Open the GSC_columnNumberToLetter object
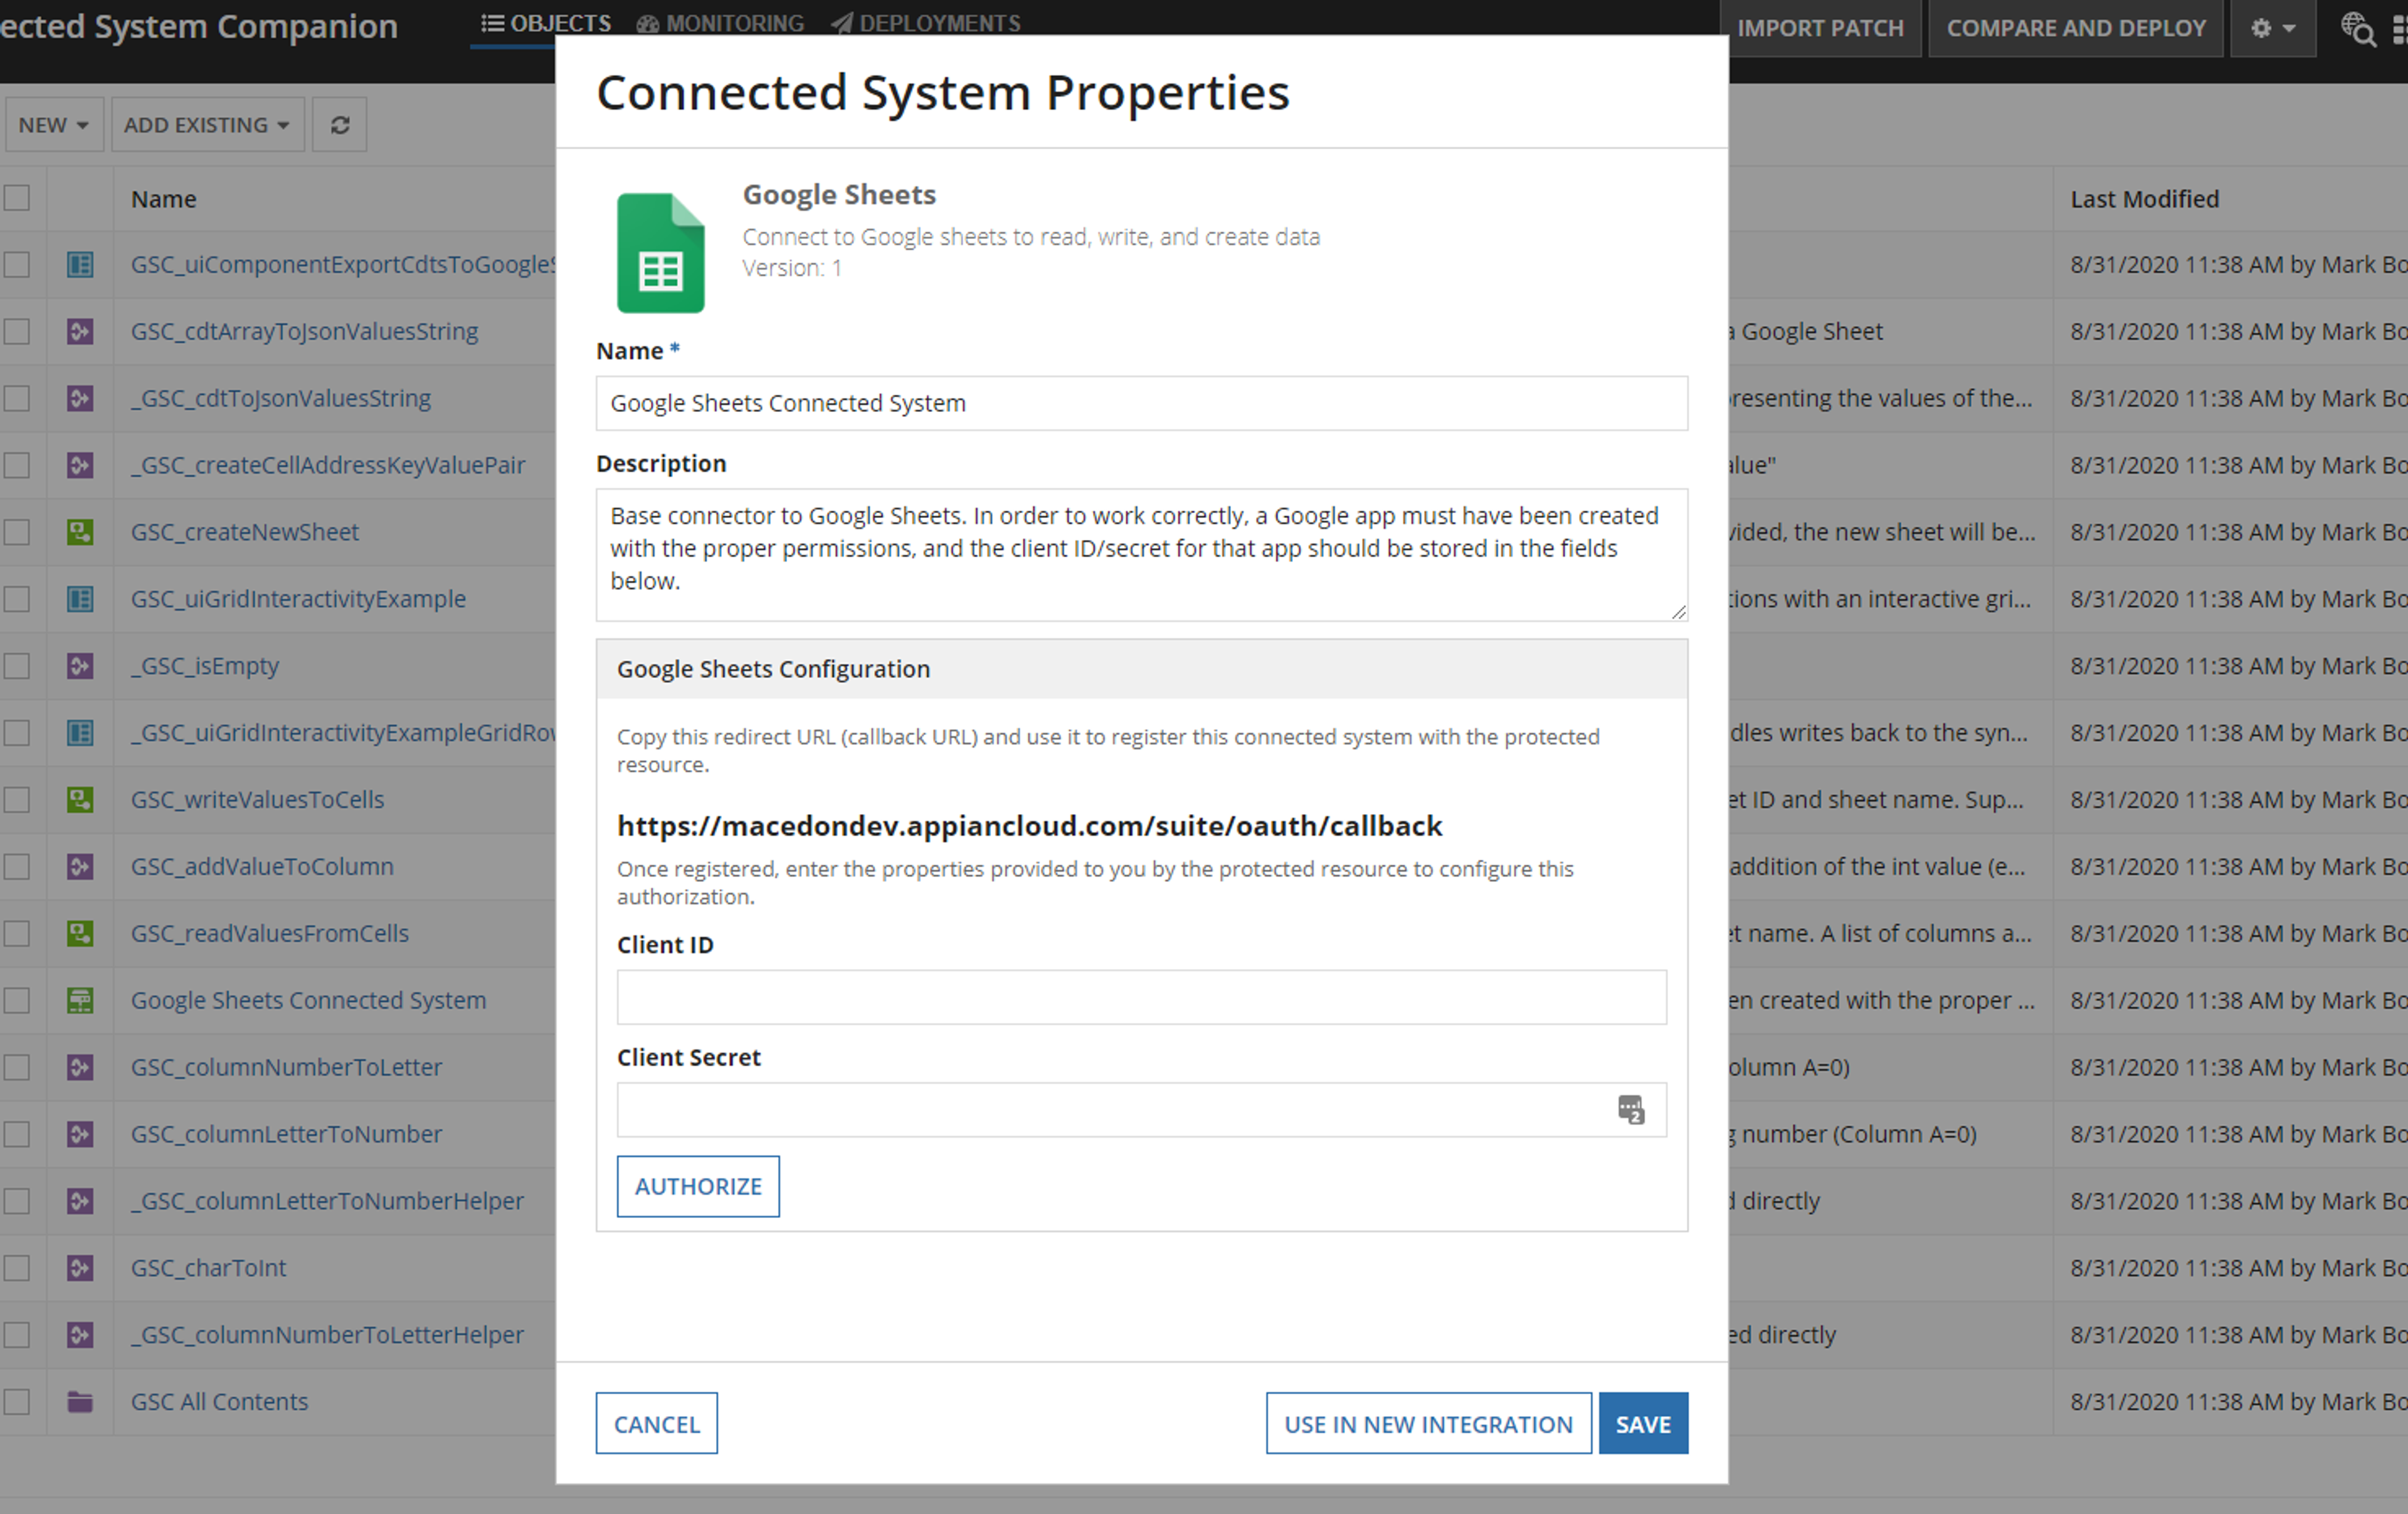 [x=287, y=1068]
